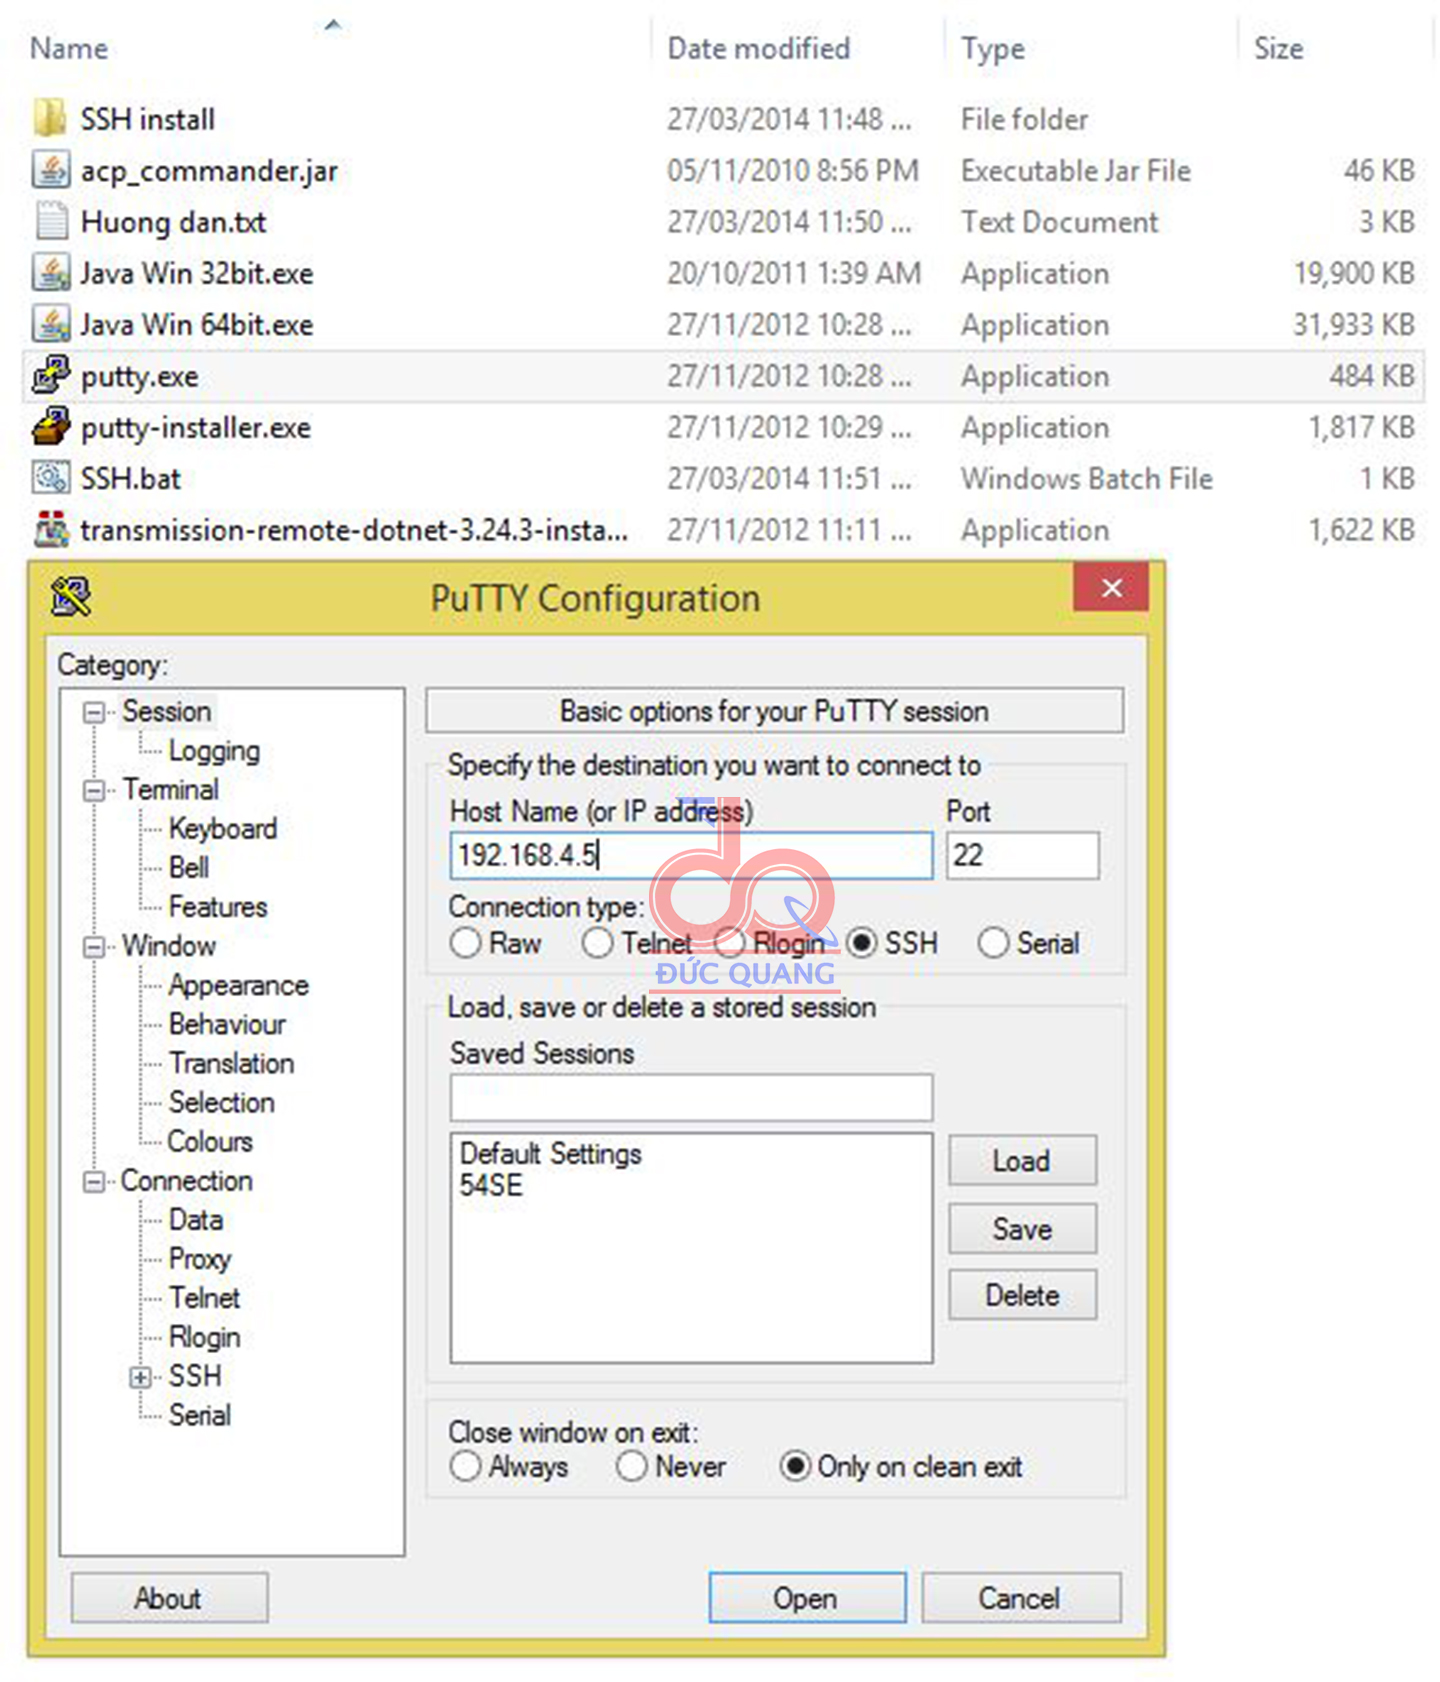
Task: Collapse the Window tree node
Action: coord(94,947)
